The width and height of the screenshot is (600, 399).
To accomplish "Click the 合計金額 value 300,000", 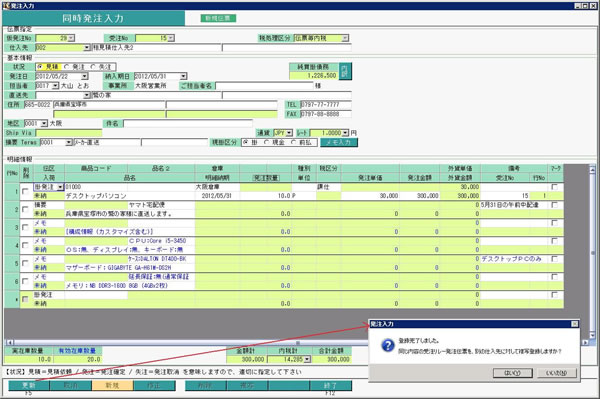I will click(331, 359).
